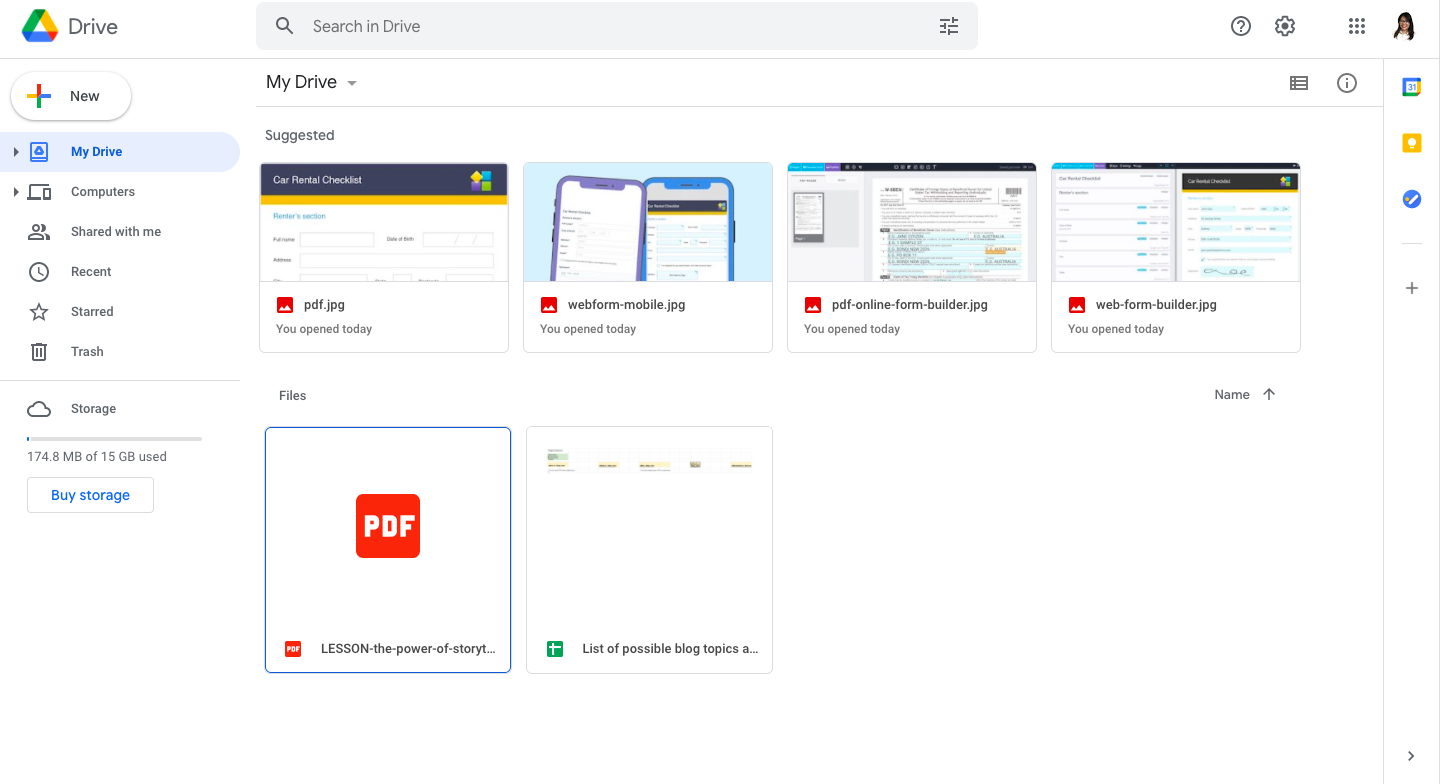Open Google Keep side panel
This screenshot has height=784, width=1440.
coord(1411,143)
